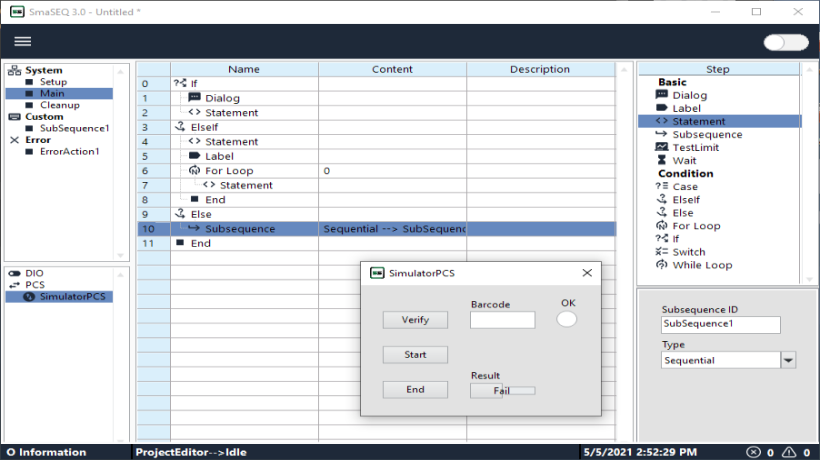Open the hamburger menu
This screenshot has height=460, width=820.
click(22, 41)
